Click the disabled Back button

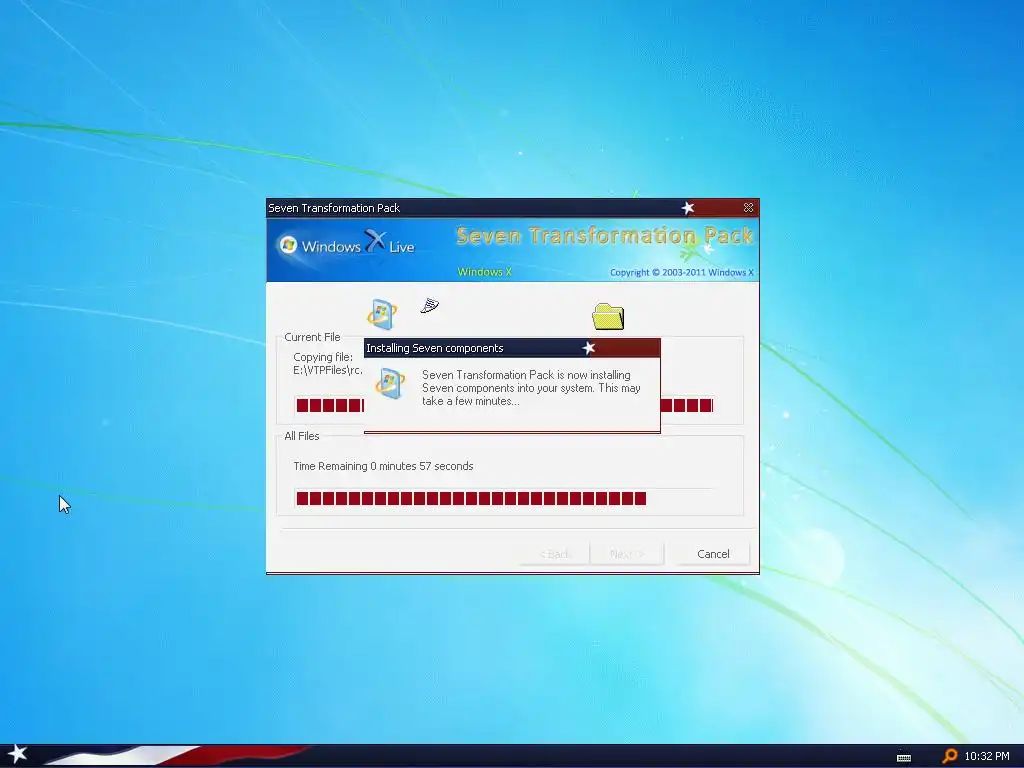pyautogui.click(x=554, y=554)
